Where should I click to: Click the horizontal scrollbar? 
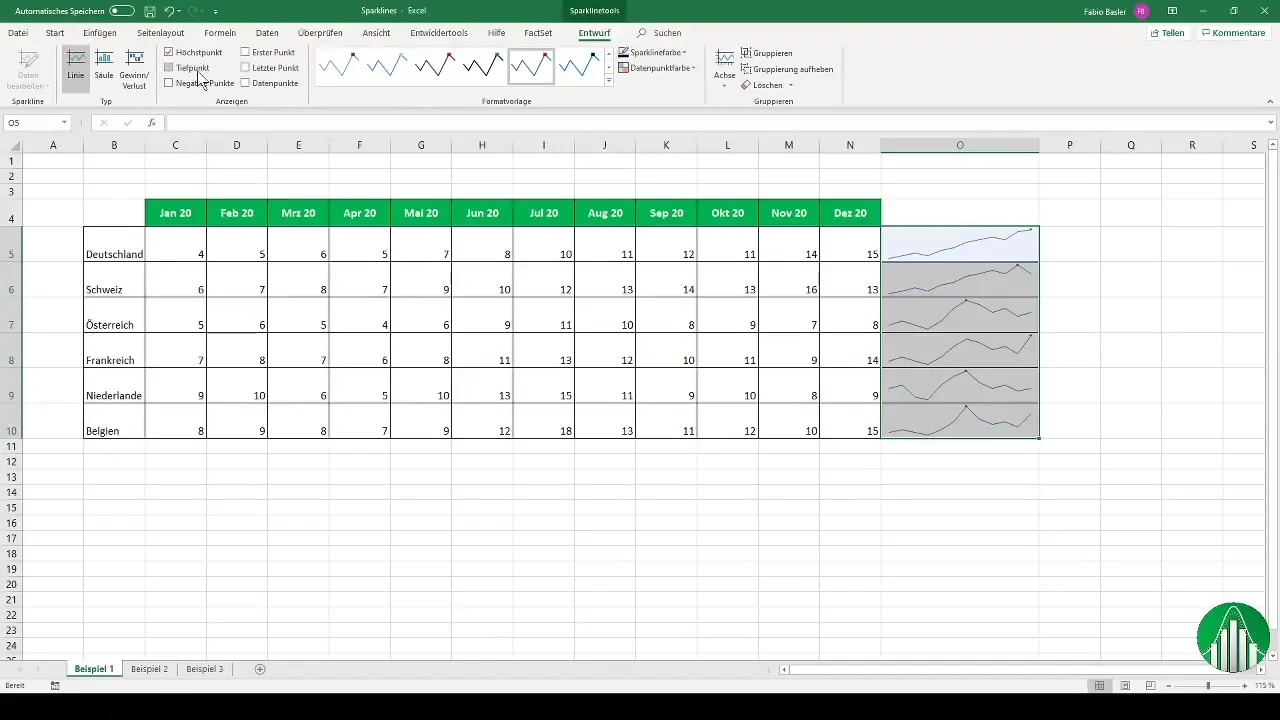click(1022, 669)
